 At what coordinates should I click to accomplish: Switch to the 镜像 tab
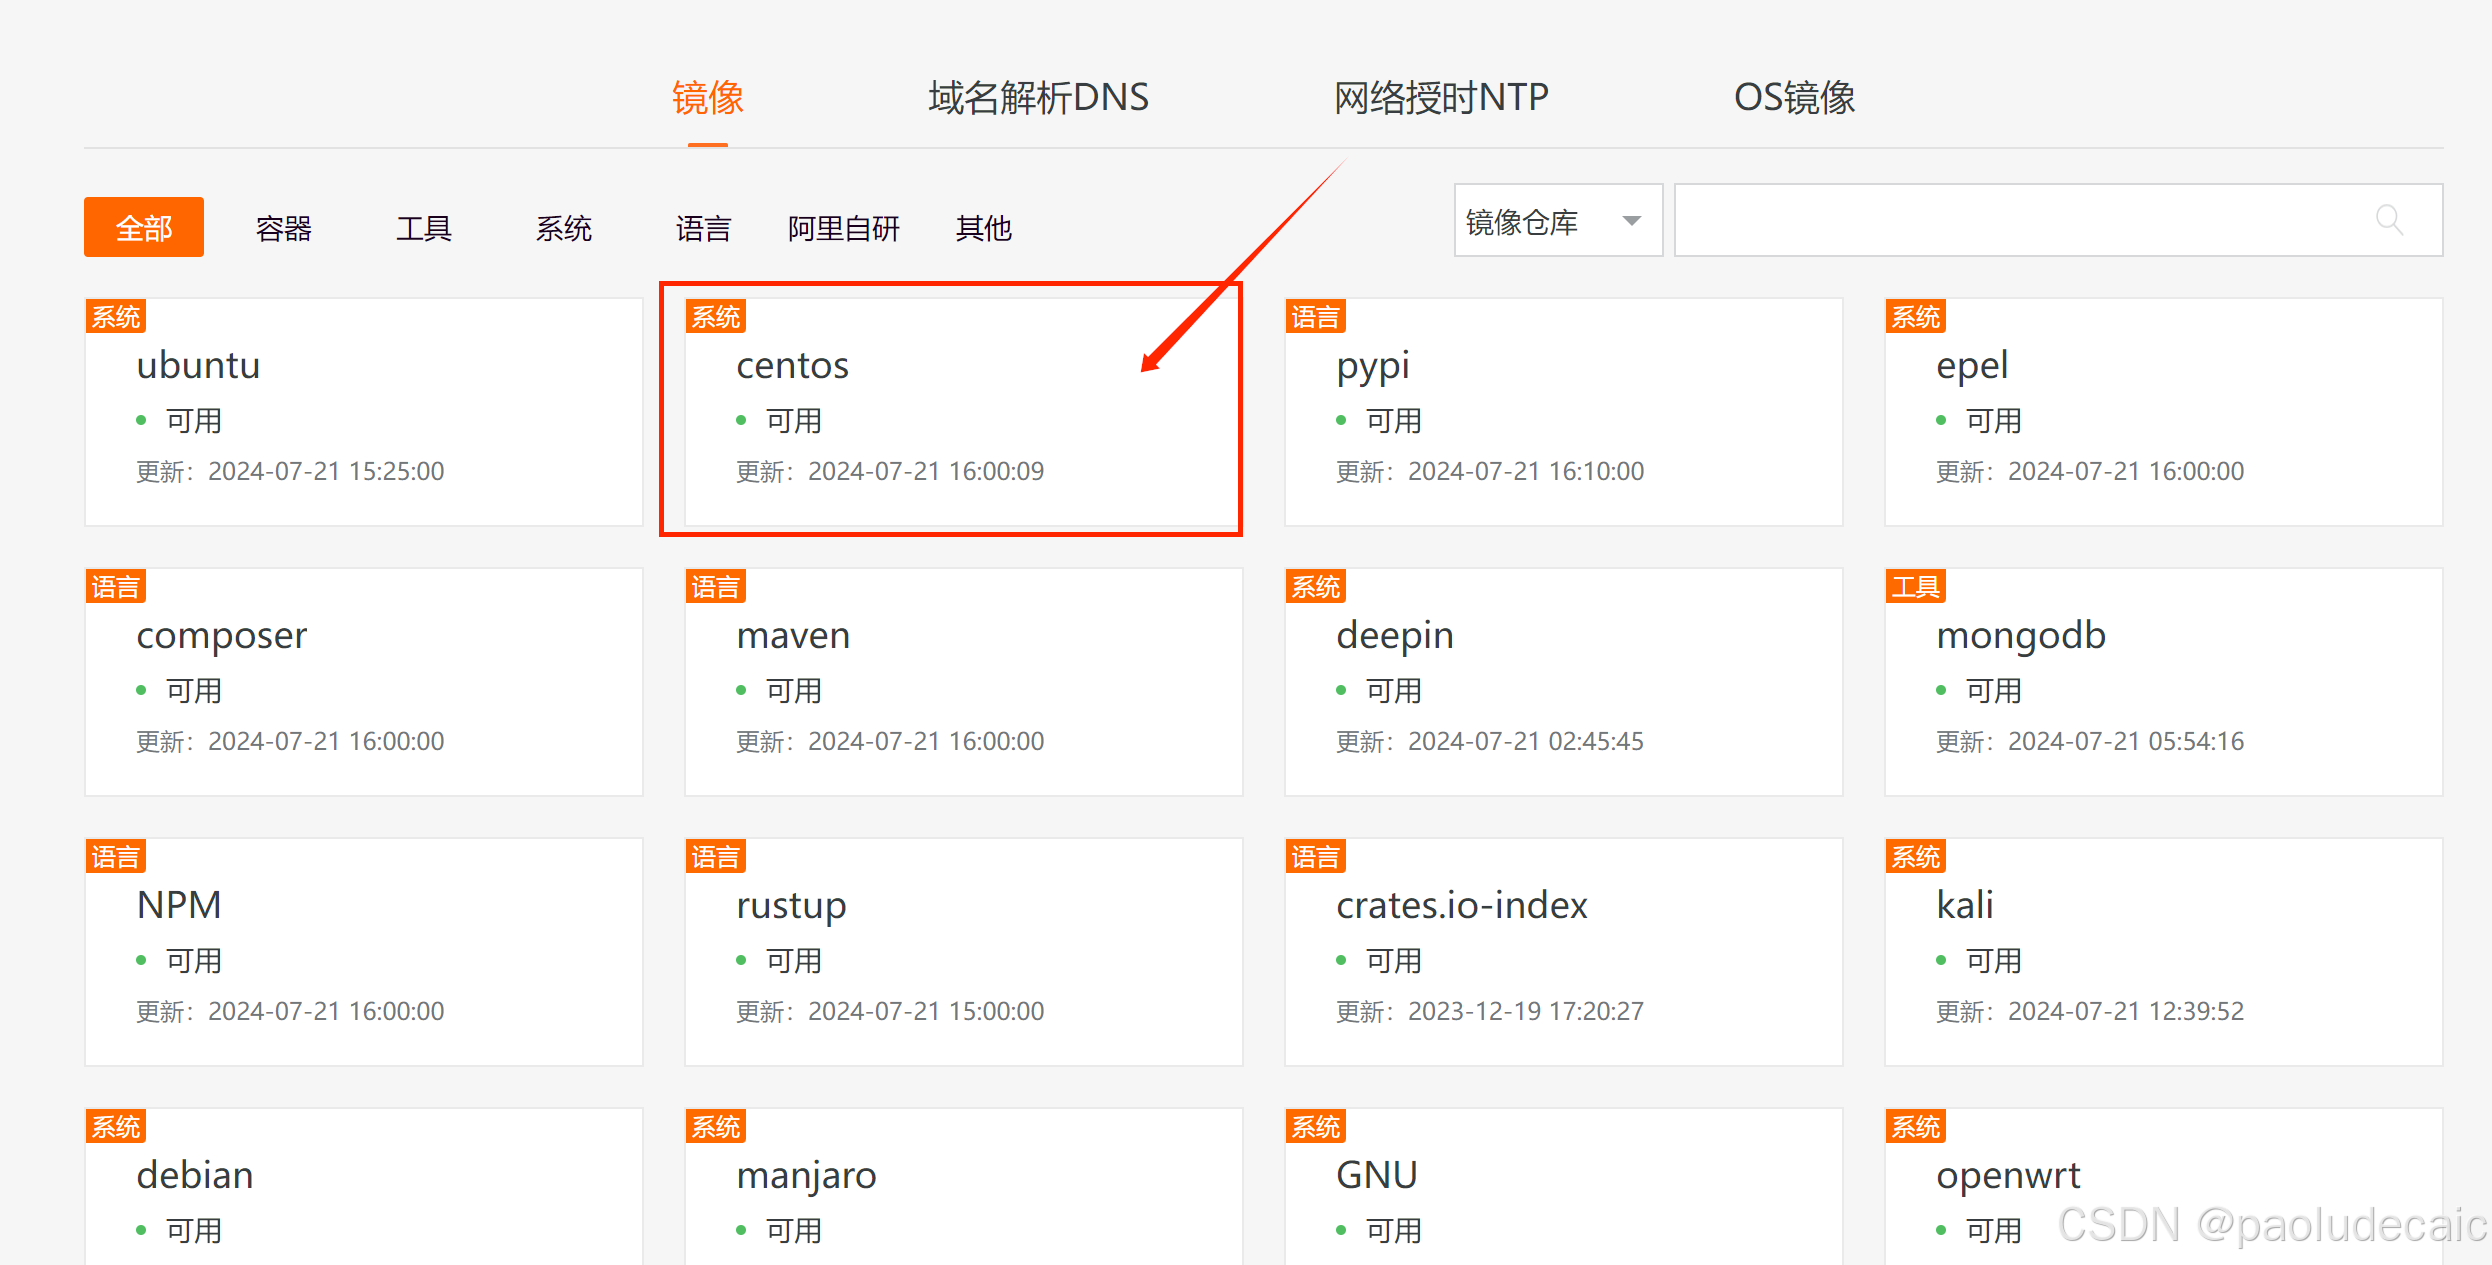pos(708,98)
